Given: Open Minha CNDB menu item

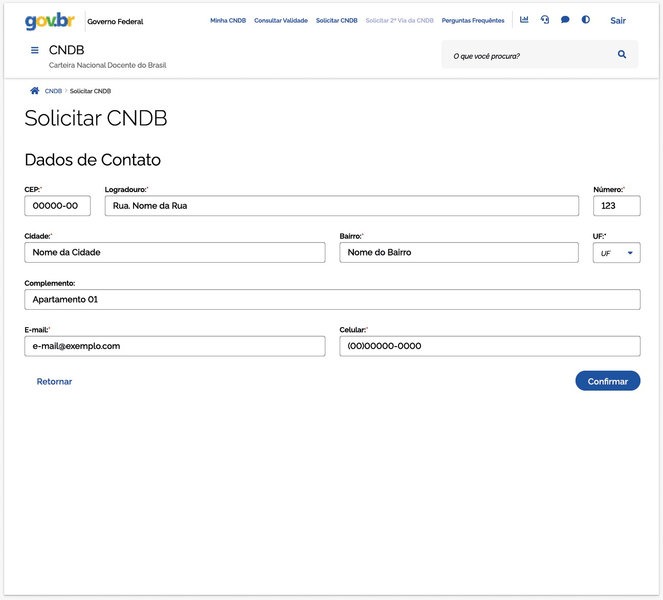Looking at the screenshot, I should [228, 21].
